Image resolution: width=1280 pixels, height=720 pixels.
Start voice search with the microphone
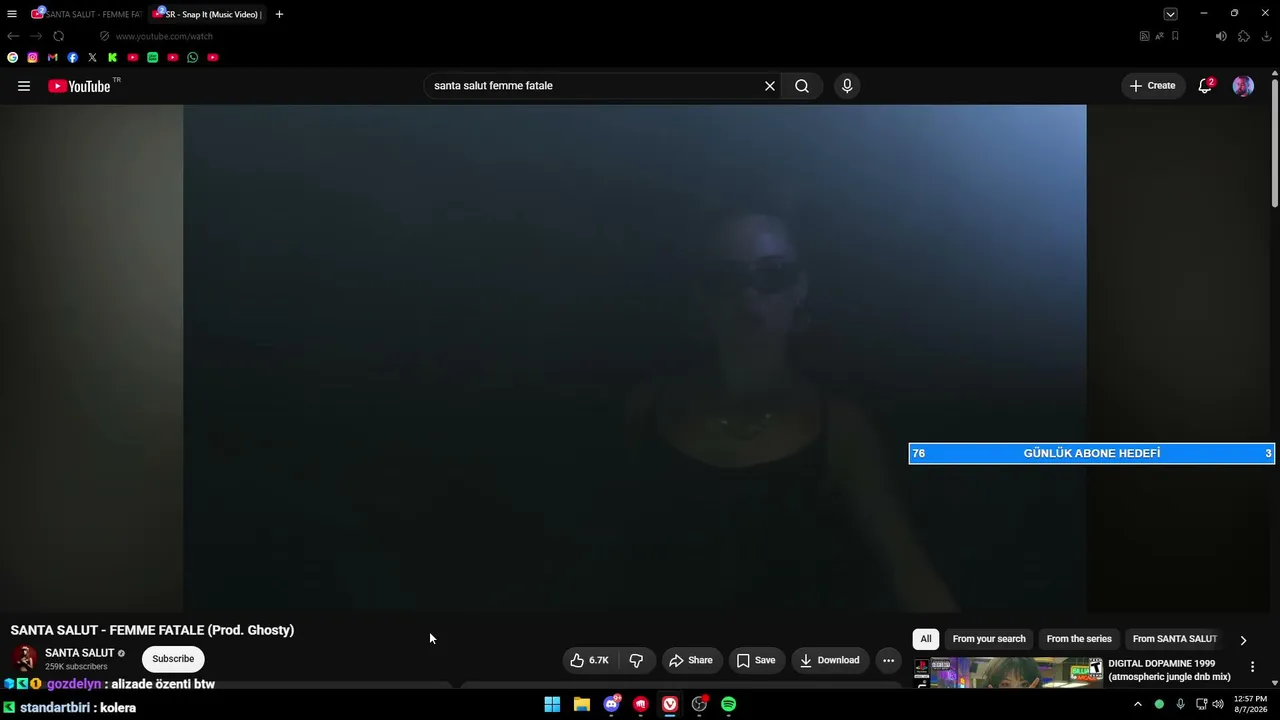click(x=847, y=86)
